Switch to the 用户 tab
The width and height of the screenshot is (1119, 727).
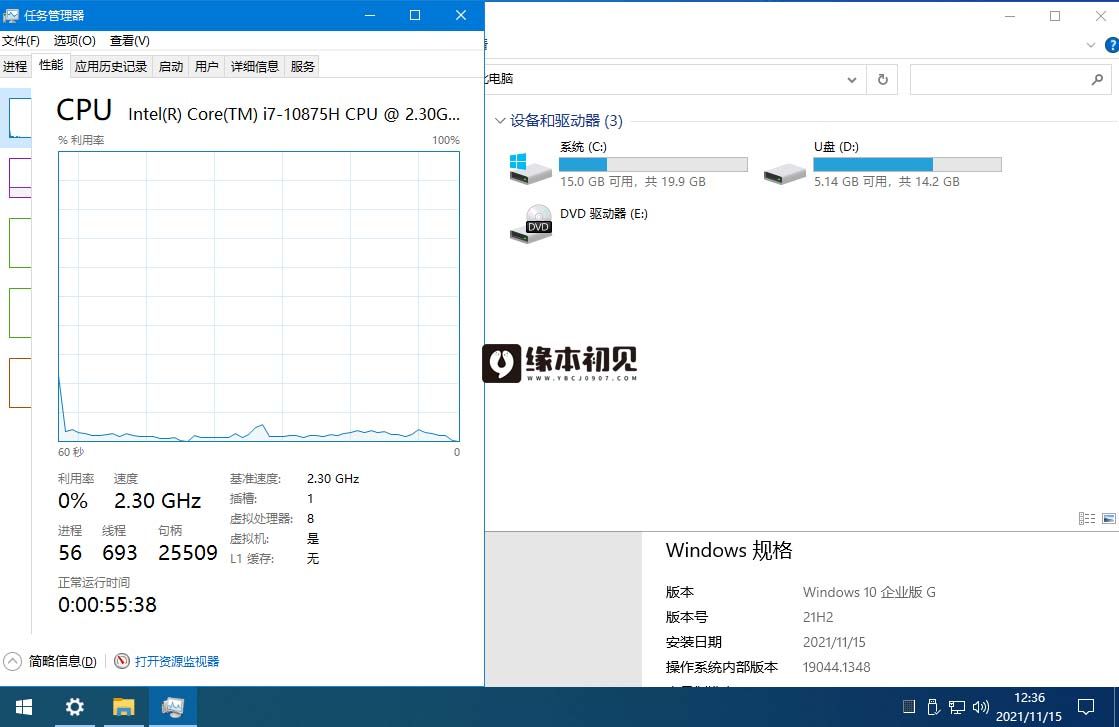(x=206, y=66)
